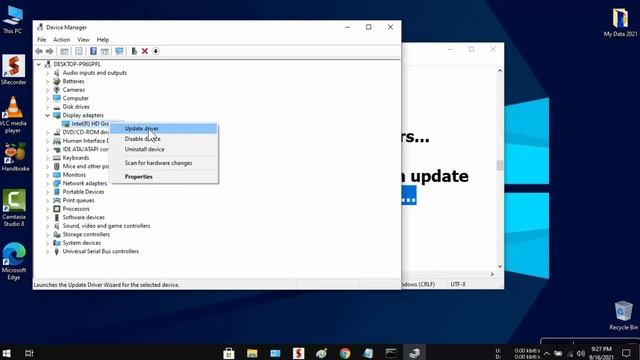Click Notepad scrollbar down arrow
This screenshot has width=640, height=360.
click(500, 267)
